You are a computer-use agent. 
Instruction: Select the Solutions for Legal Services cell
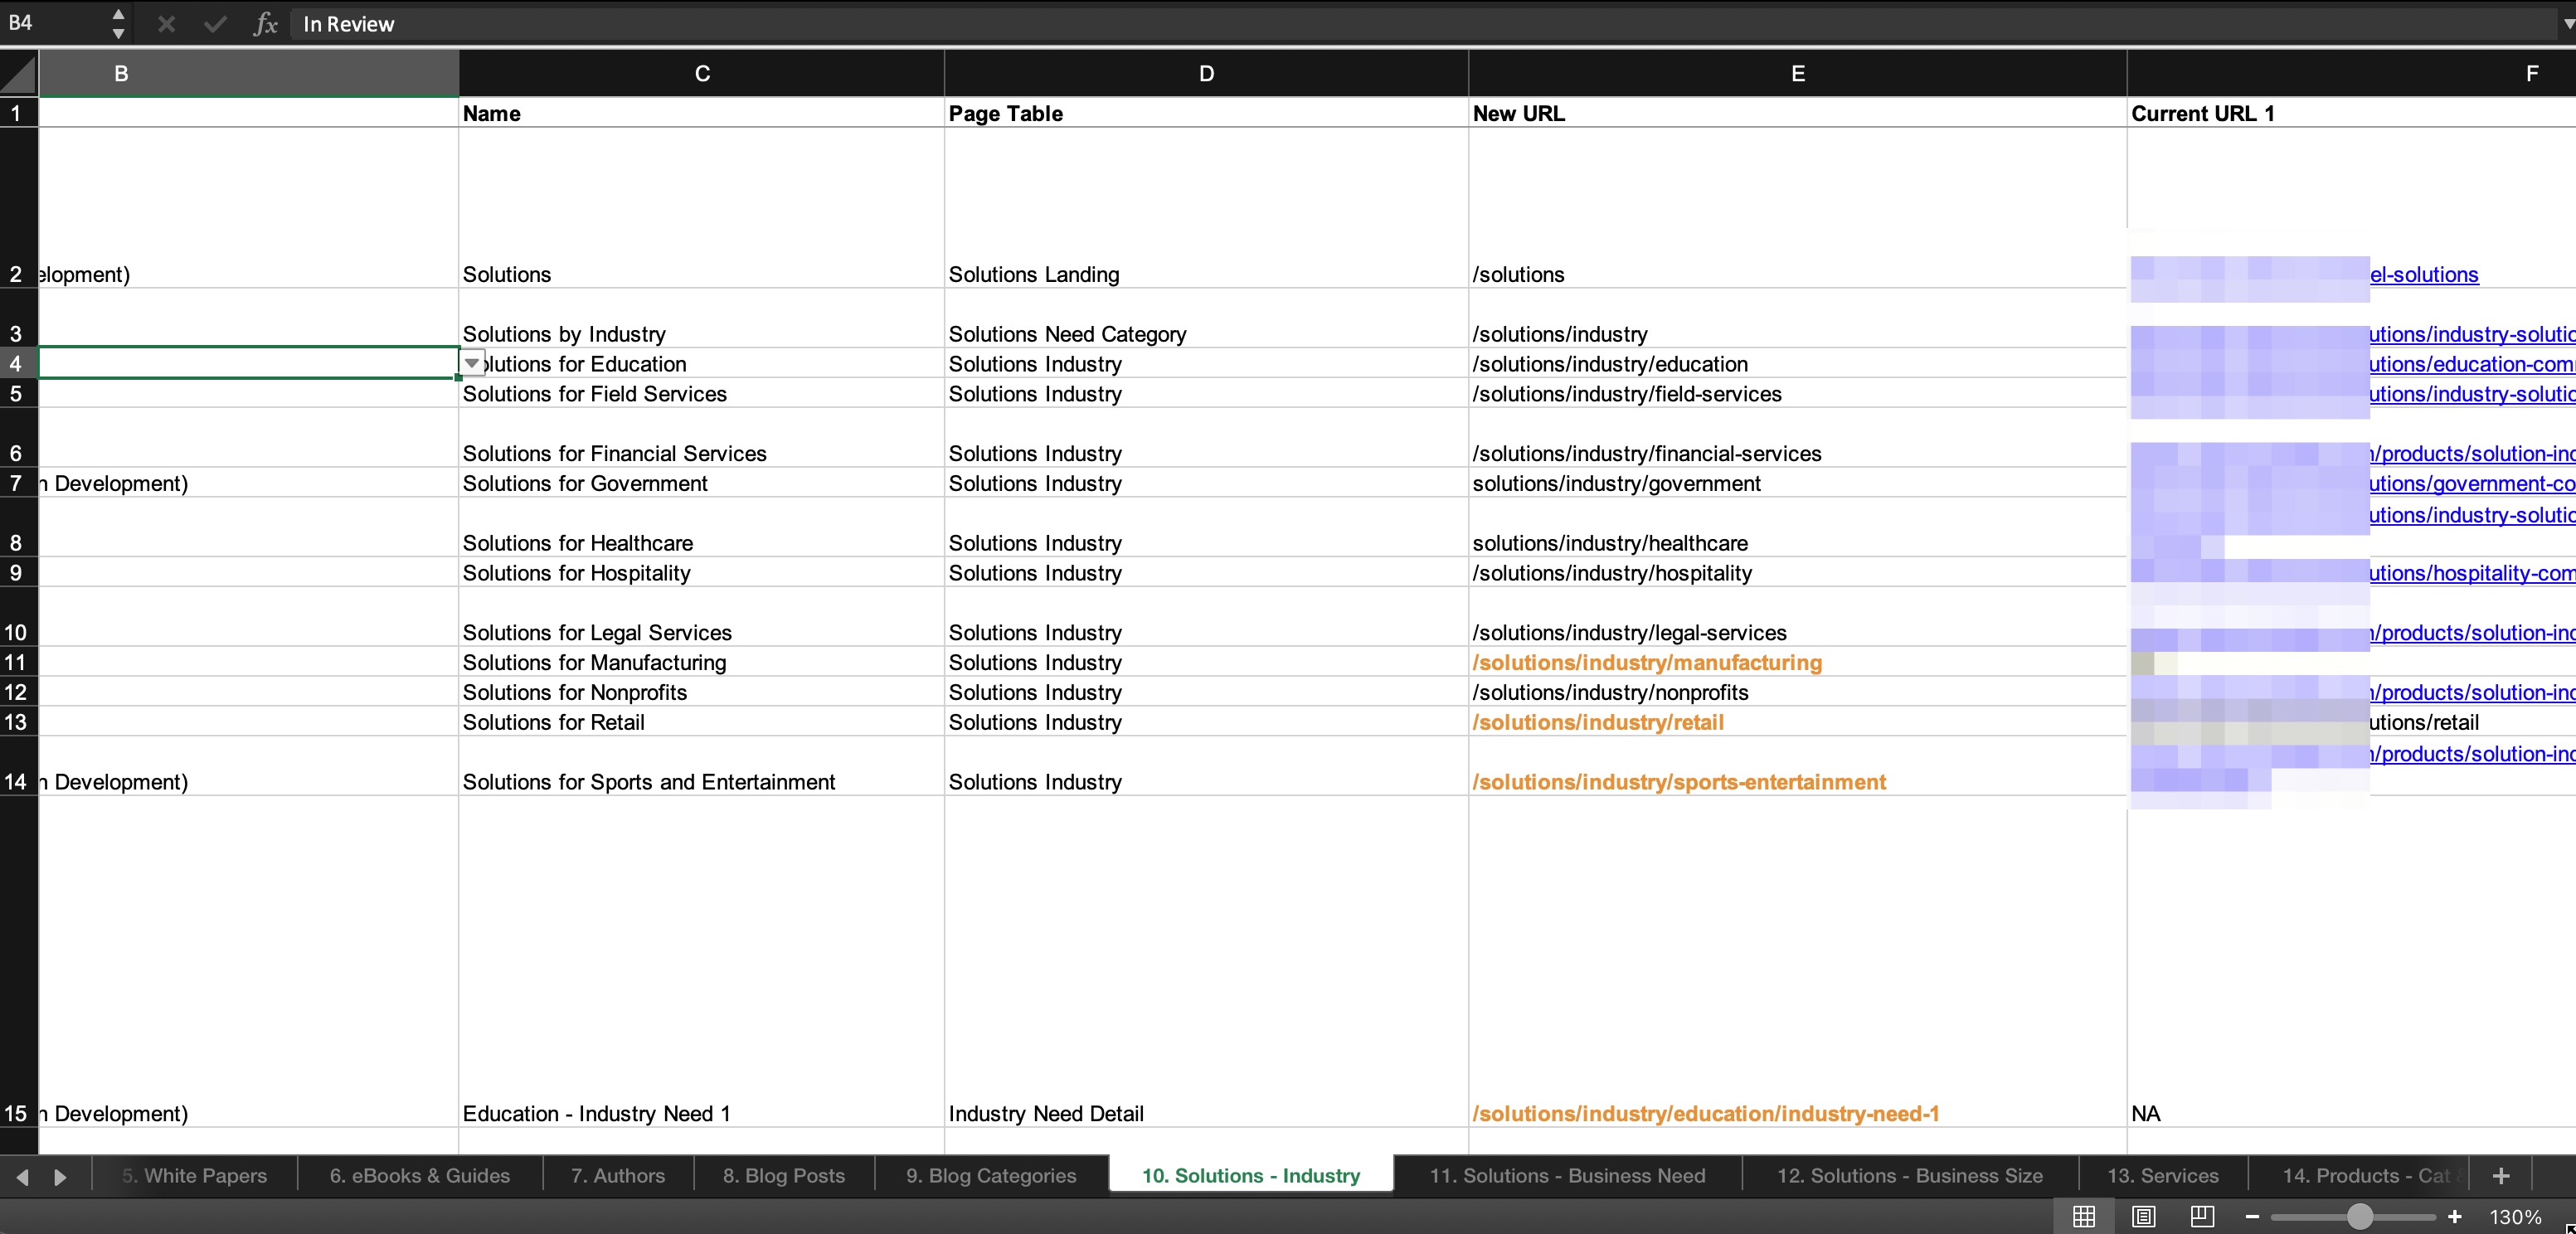click(702, 616)
